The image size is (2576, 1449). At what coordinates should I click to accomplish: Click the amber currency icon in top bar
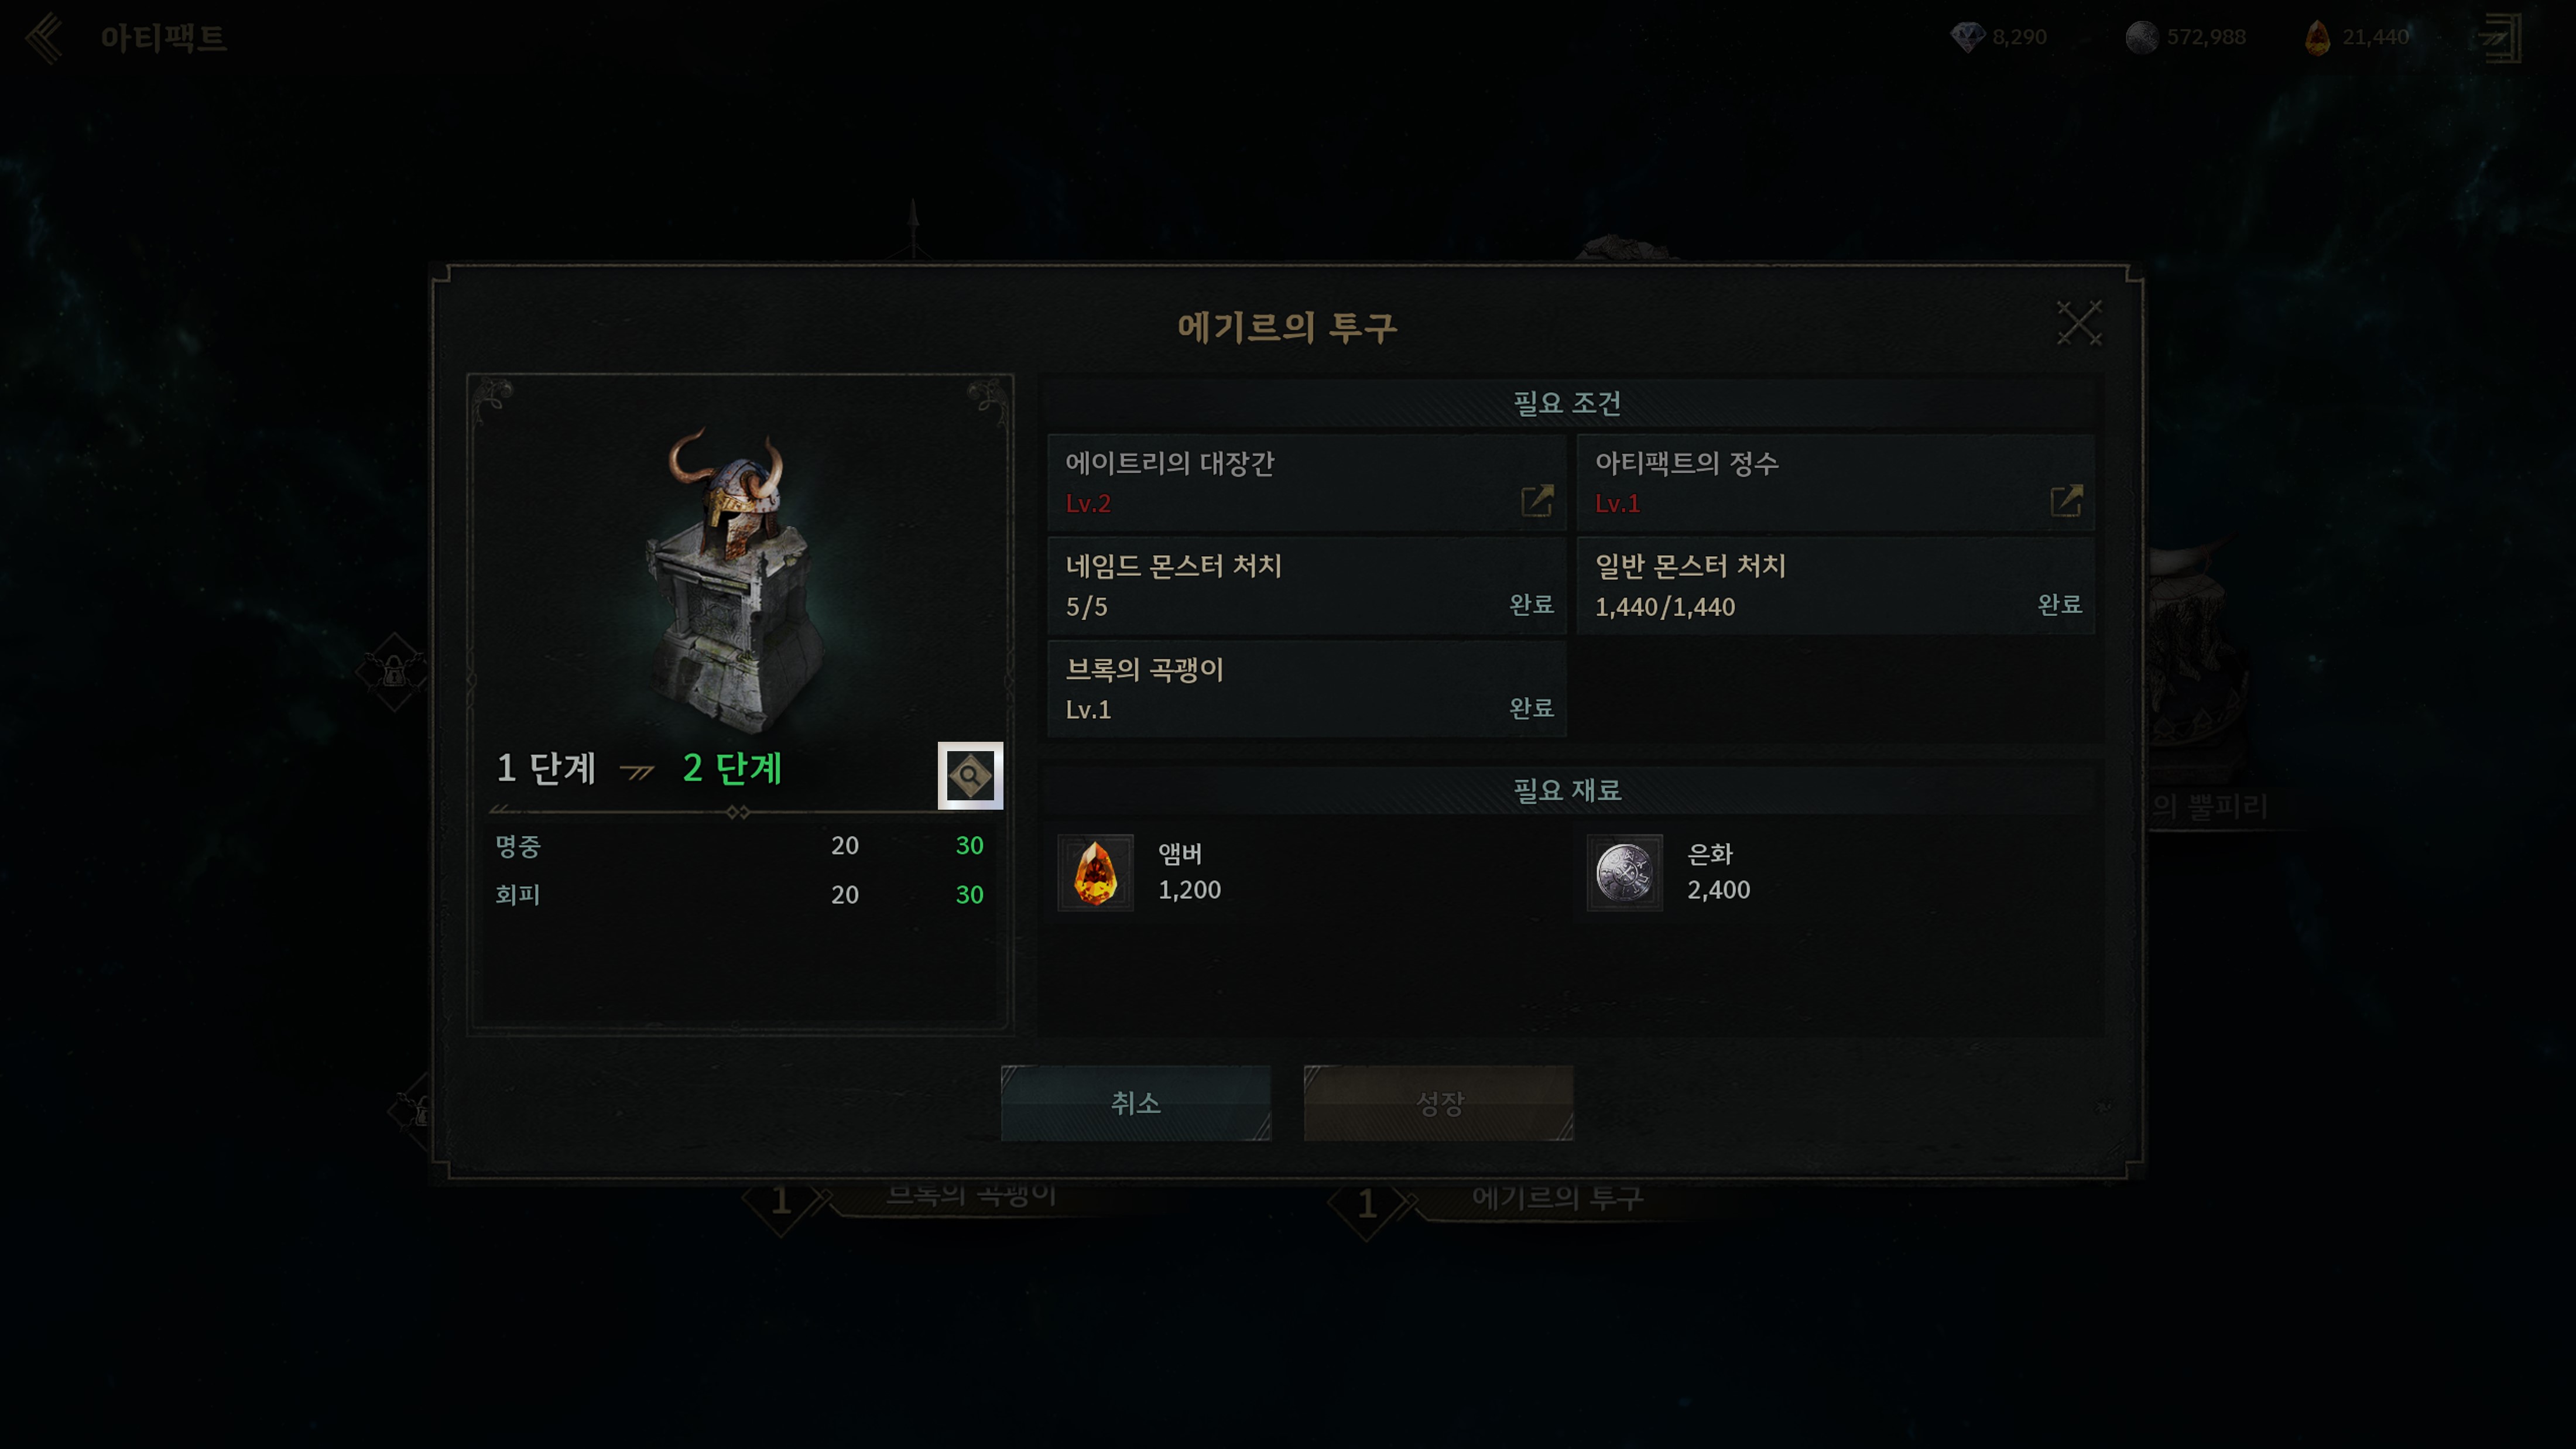coord(2317,37)
